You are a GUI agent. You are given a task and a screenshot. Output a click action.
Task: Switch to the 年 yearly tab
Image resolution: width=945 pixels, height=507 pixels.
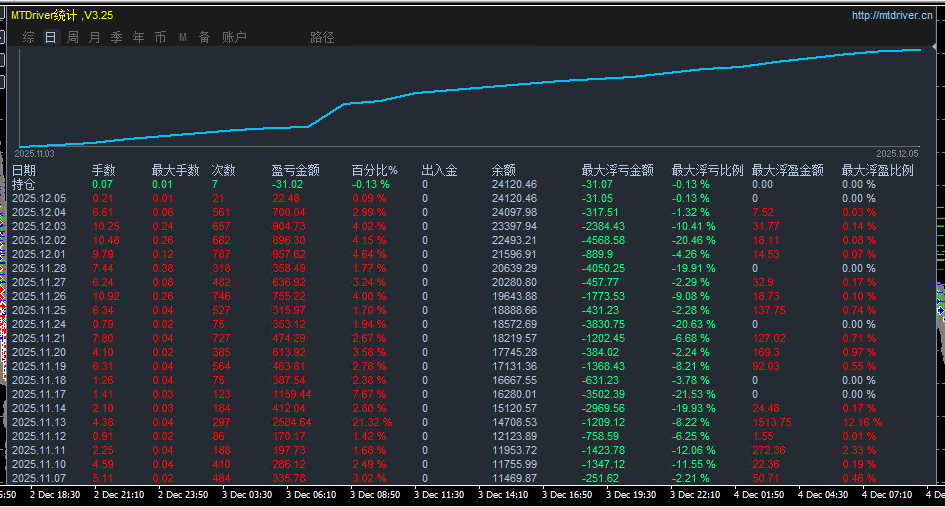pyautogui.click(x=139, y=37)
